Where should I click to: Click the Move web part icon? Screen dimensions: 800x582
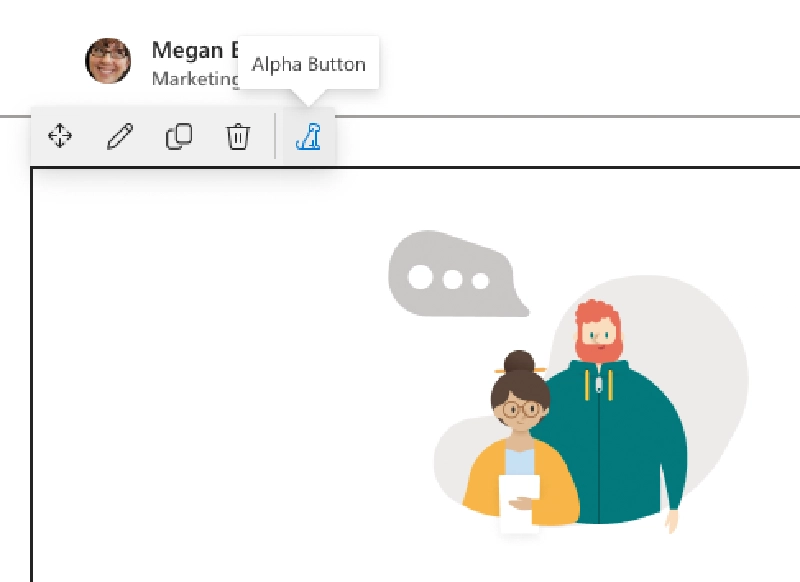tap(60, 136)
